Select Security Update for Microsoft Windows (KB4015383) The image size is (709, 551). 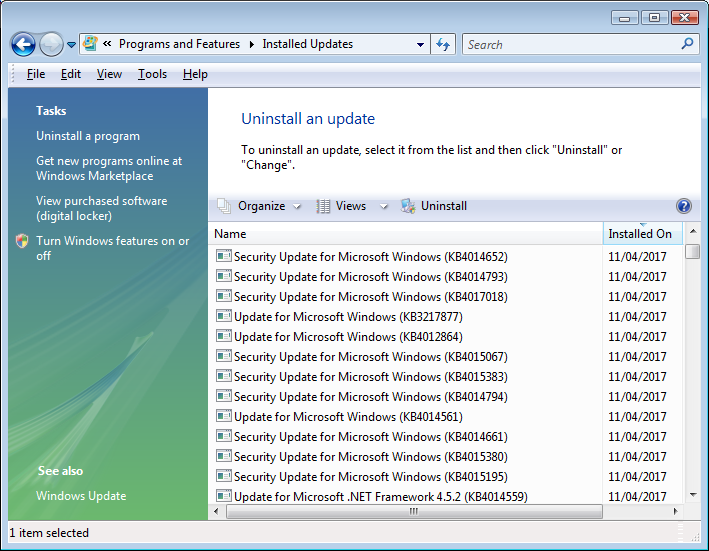371,377
